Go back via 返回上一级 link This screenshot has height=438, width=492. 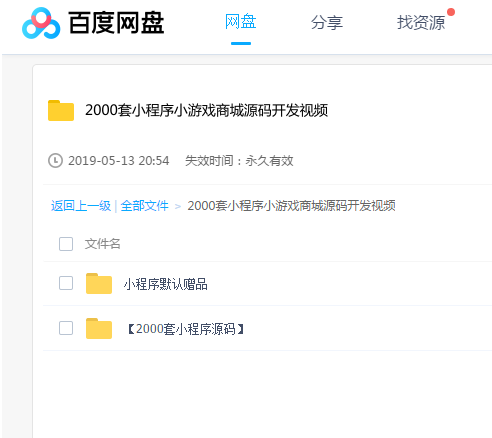tap(81, 206)
